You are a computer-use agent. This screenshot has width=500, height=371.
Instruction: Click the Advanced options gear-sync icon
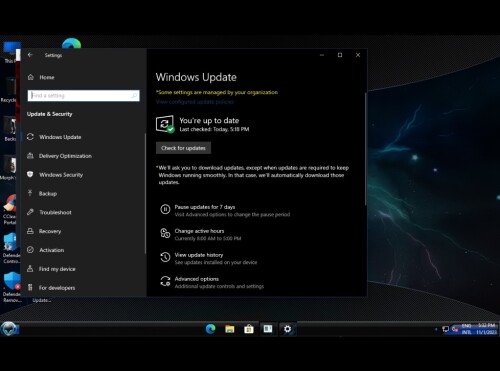[x=165, y=281]
